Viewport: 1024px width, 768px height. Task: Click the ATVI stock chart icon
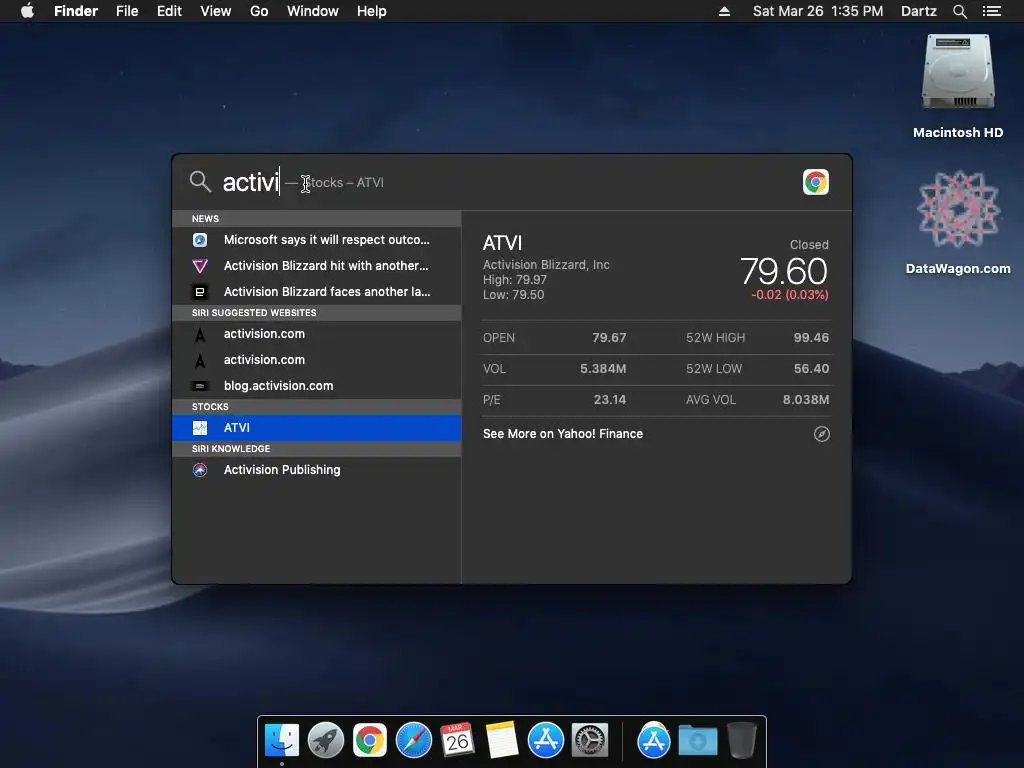coord(200,428)
